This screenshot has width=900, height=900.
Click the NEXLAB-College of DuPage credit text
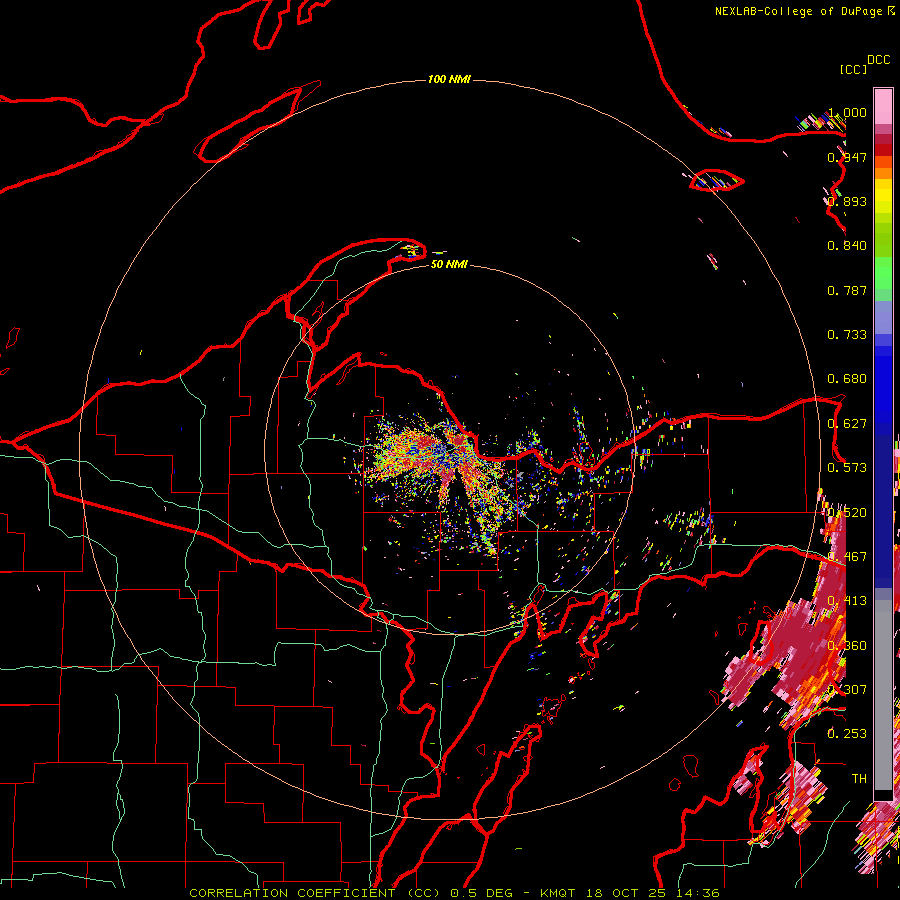coord(798,11)
